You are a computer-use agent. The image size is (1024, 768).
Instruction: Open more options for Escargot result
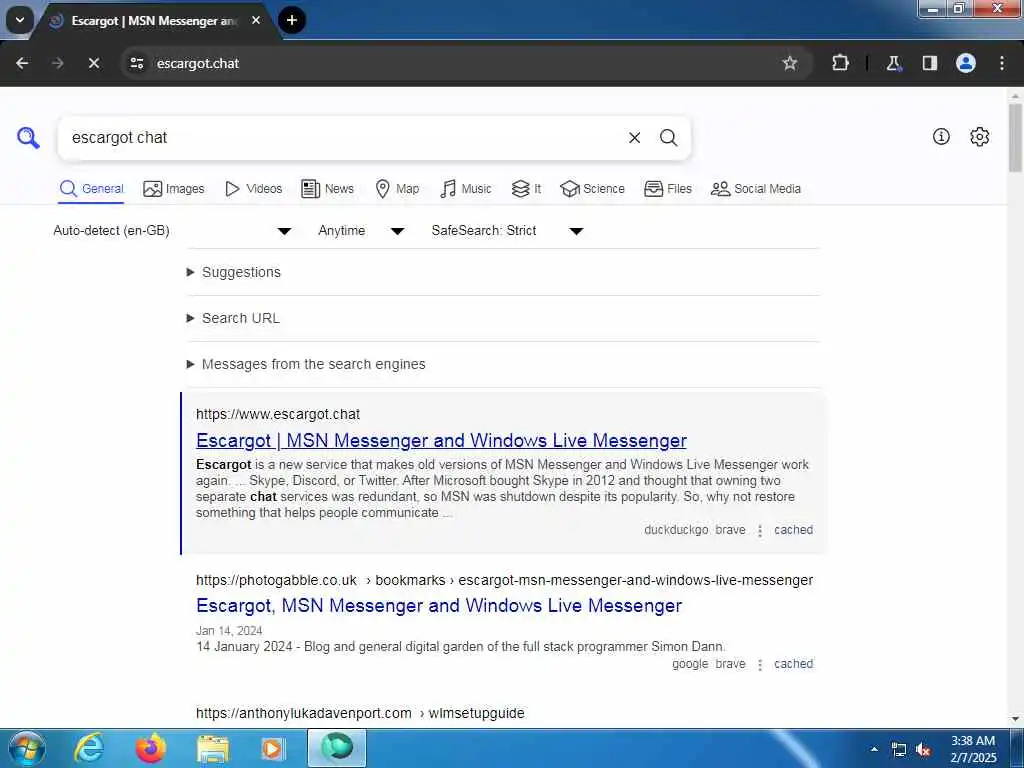[760, 530]
